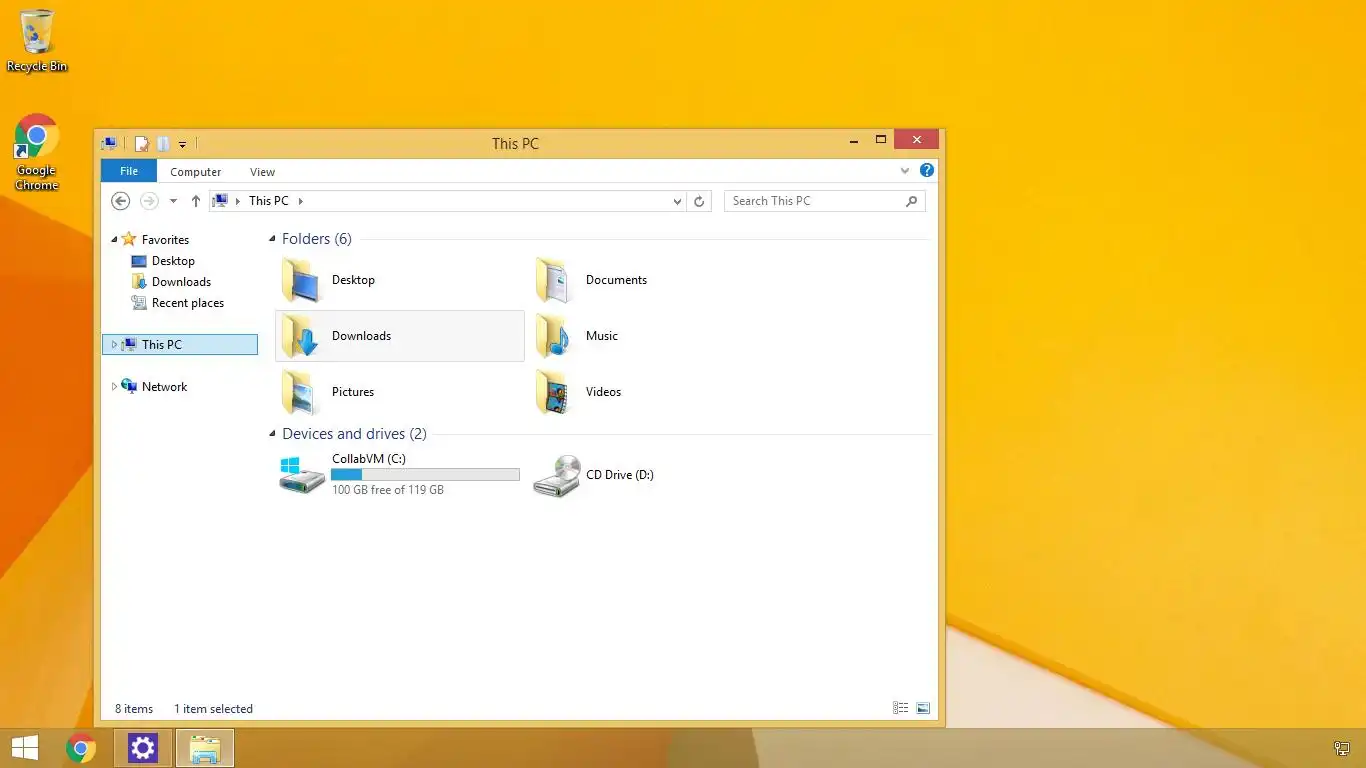Open Help with the blue question mark
Screen dimensions: 1366x768
click(x=927, y=171)
